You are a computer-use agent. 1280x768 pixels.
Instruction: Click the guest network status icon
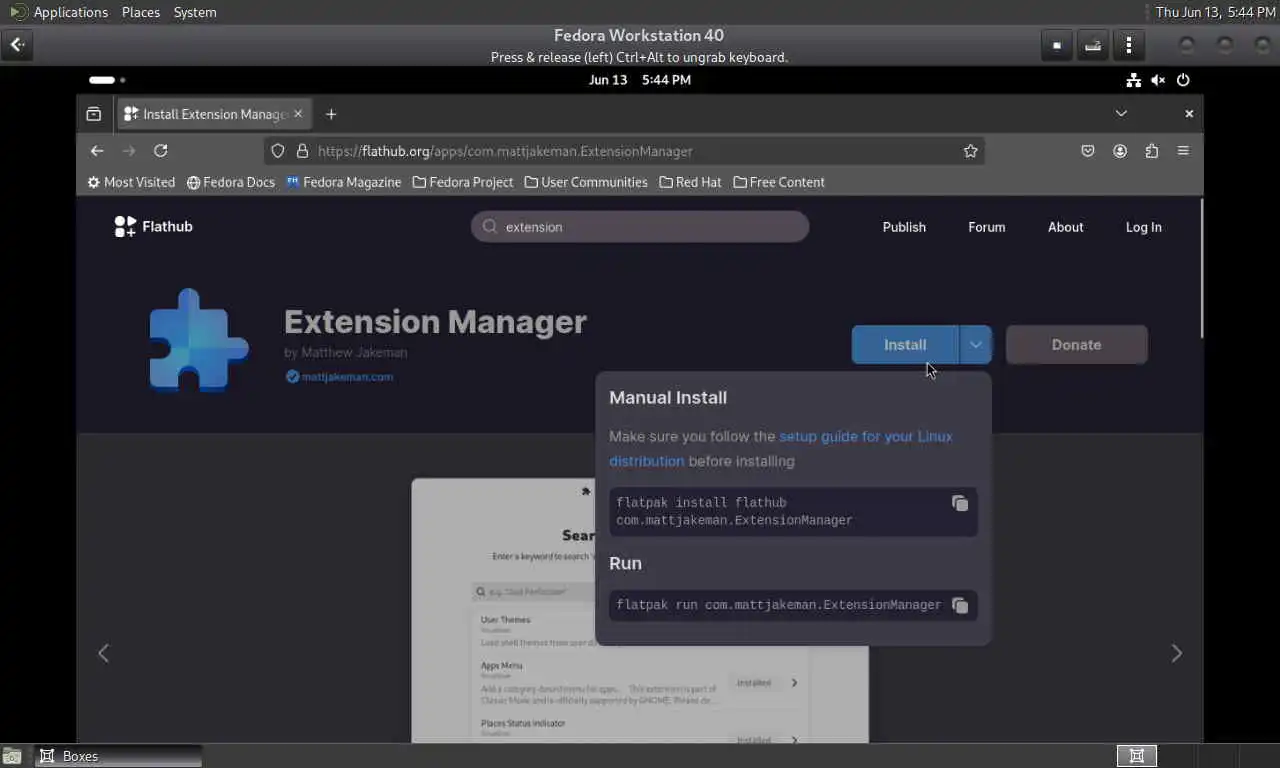1133,80
